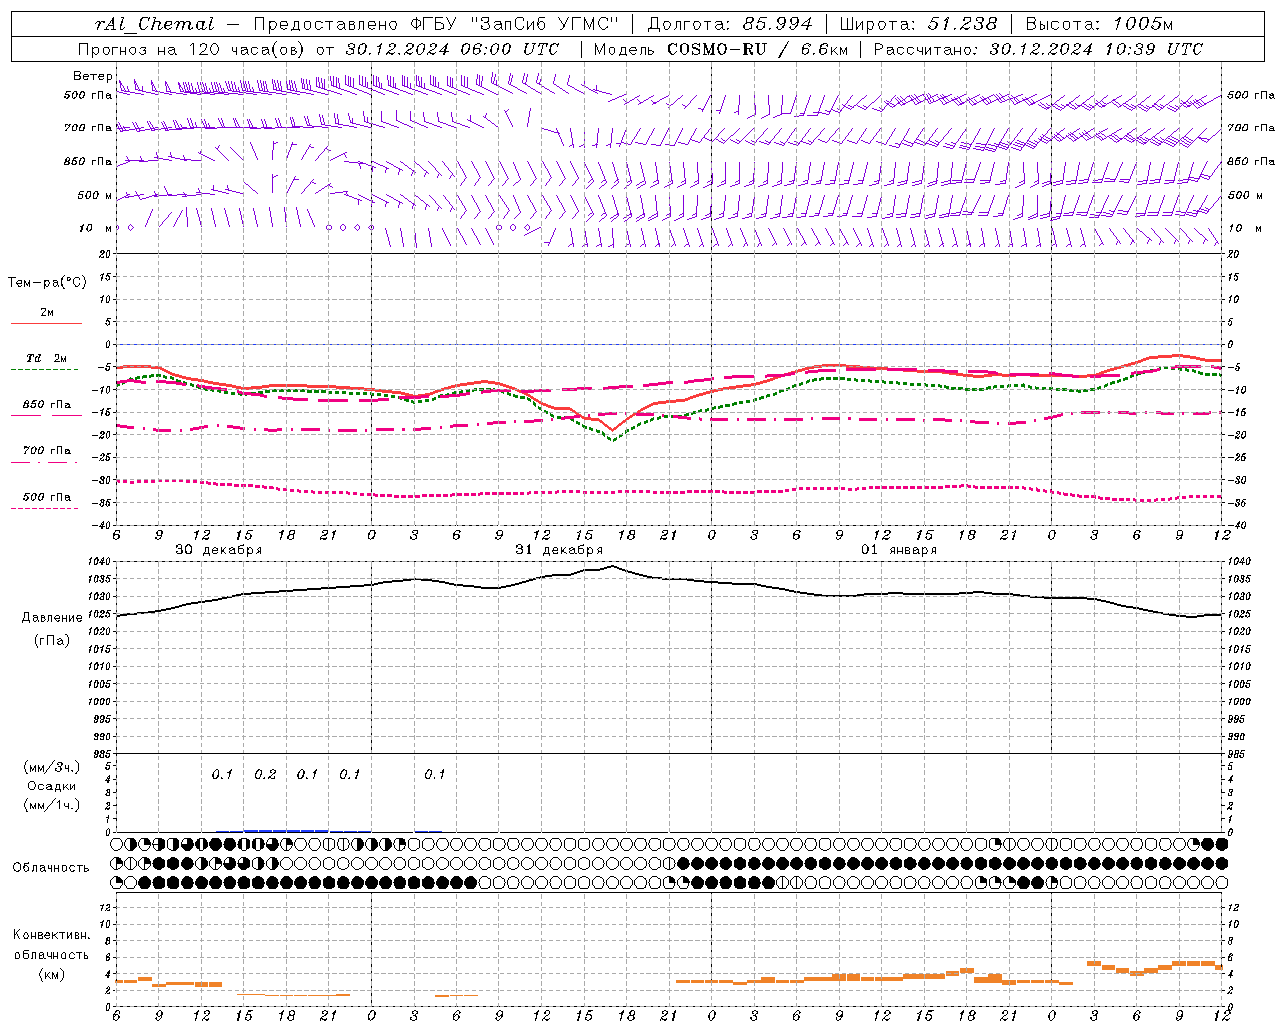Viewport: 1280px width, 1024px height.
Task: Click the (мм/1ч.) precipitation unit label
Action: (52, 805)
